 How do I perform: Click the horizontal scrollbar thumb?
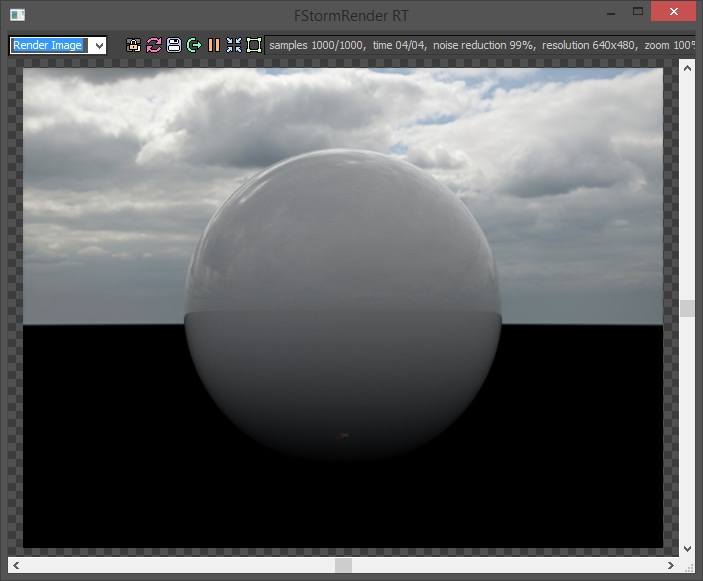pos(343,566)
